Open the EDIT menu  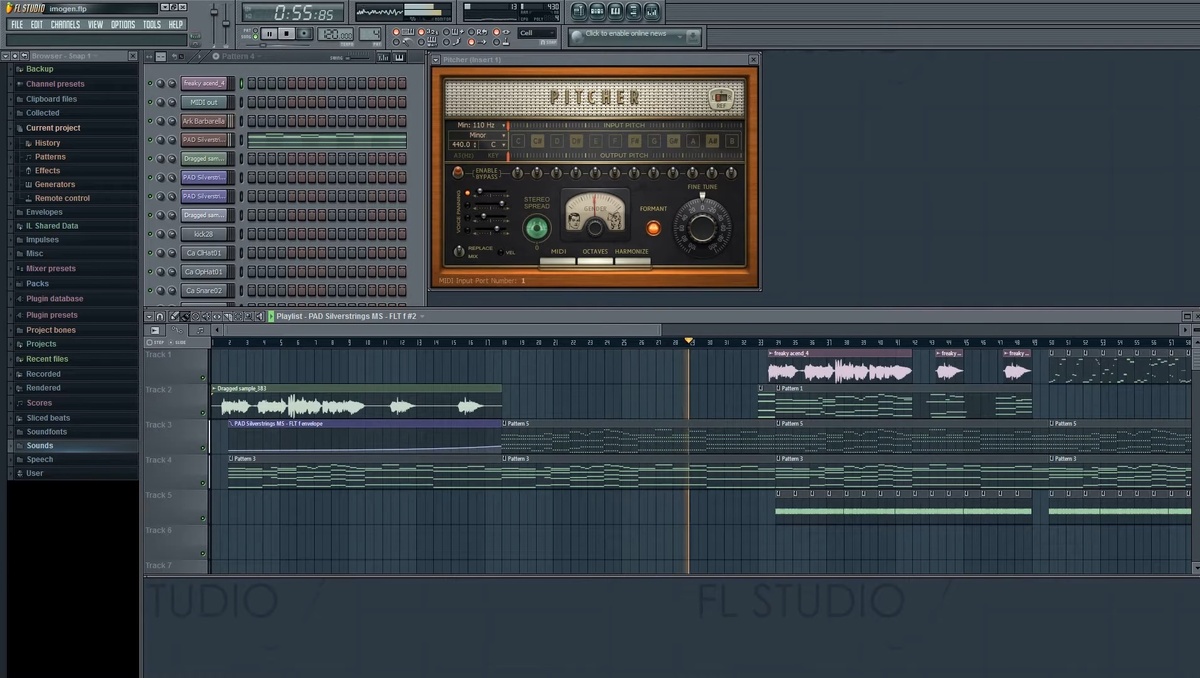pos(36,24)
